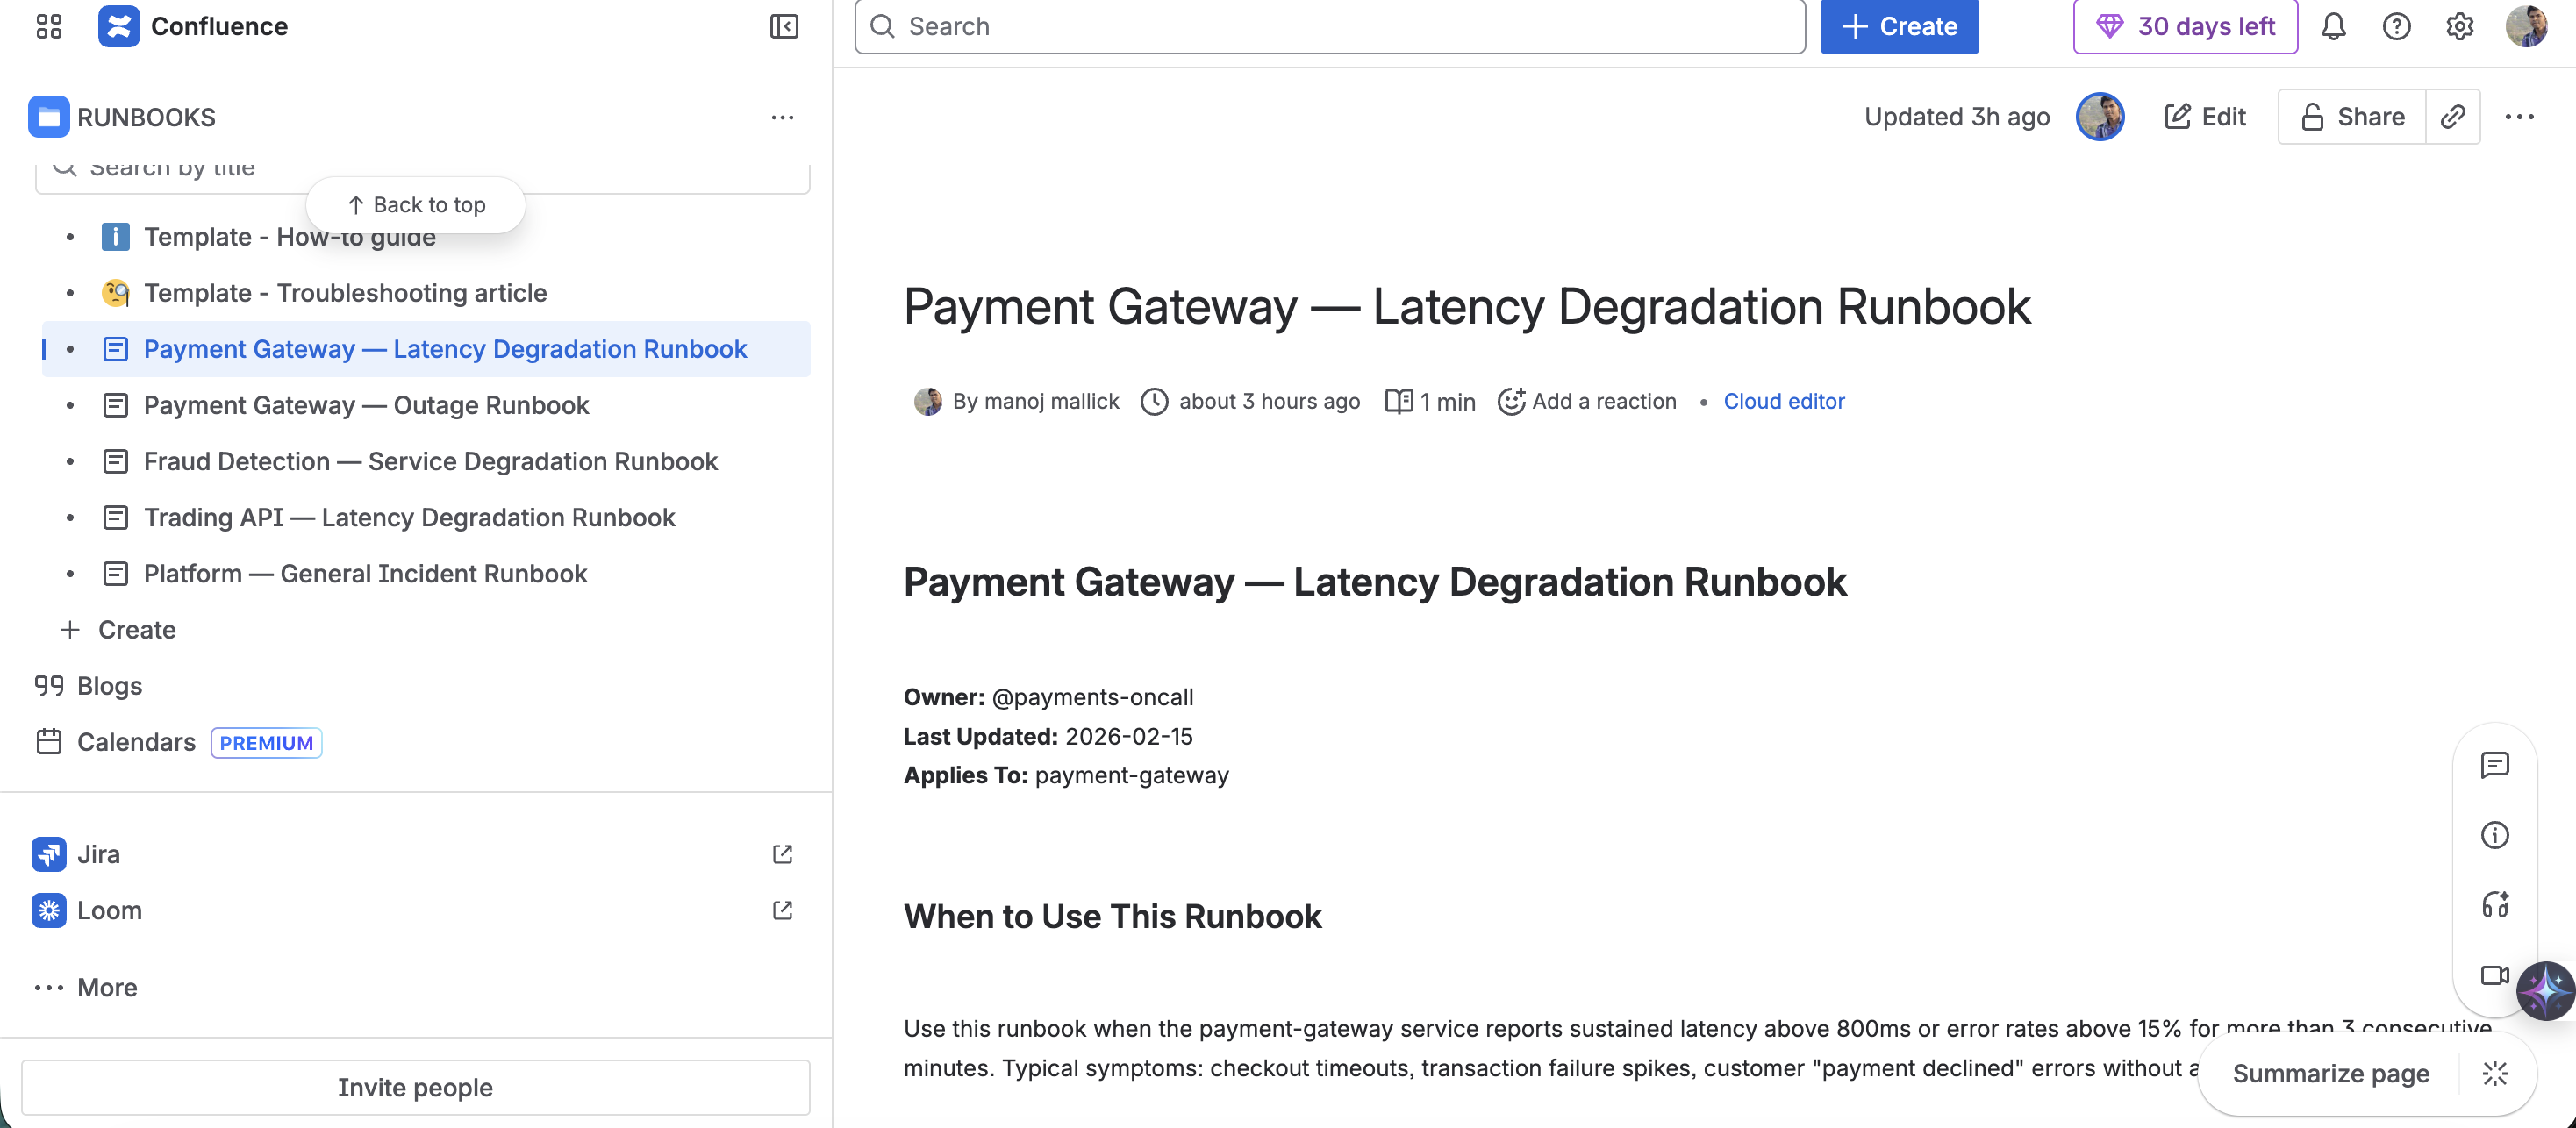2576x1128 pixels.
Task: Open the notifications bell
Action: coord(2334,26)
